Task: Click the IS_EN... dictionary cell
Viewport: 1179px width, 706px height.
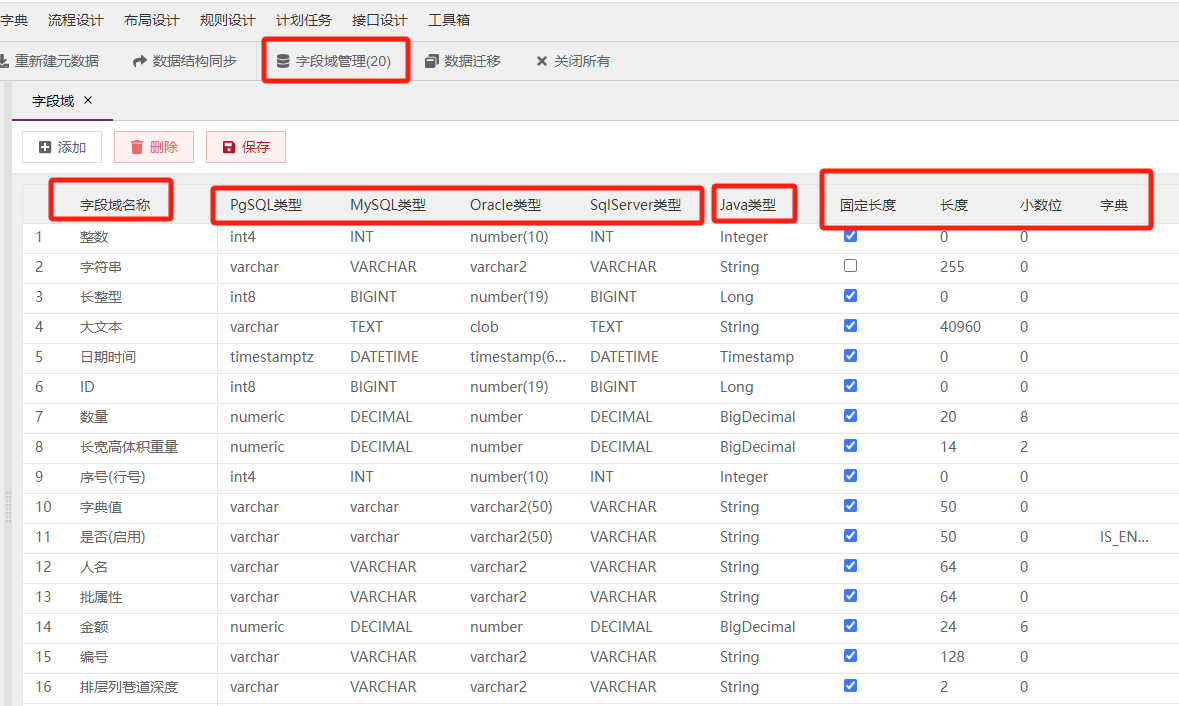Action: coord(1124,537)
